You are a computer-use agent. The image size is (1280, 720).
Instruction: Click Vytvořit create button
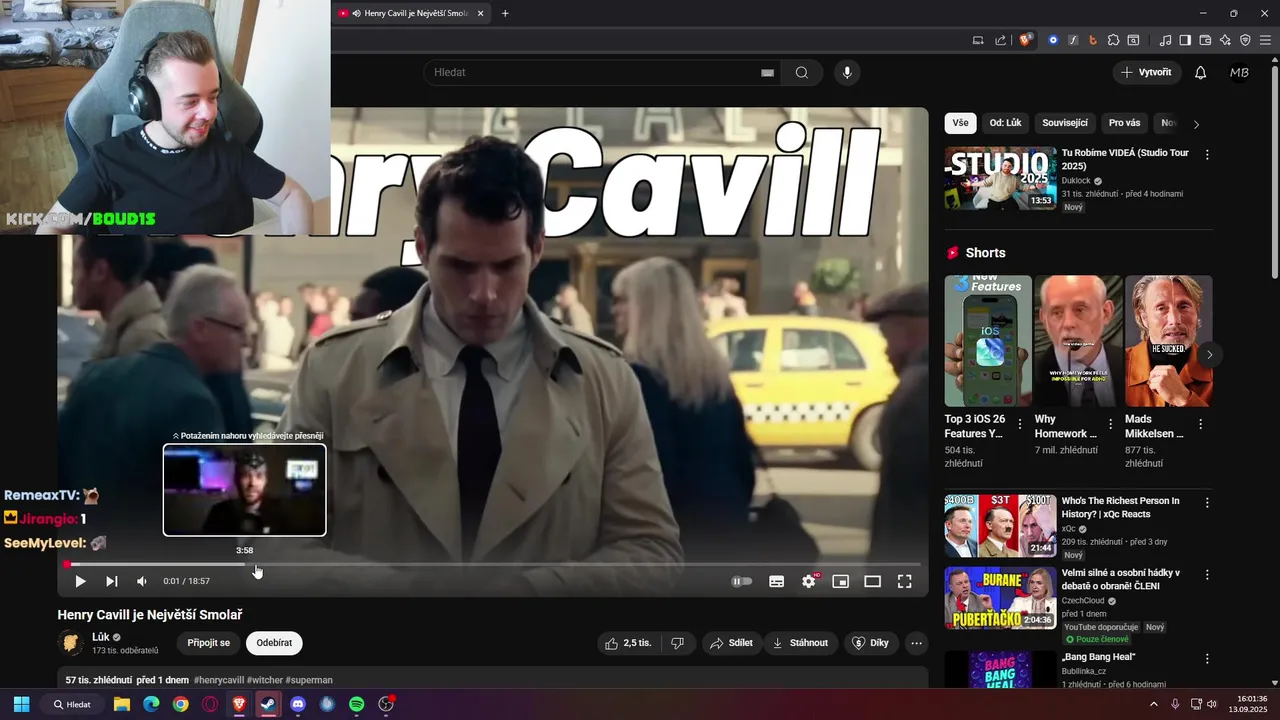(1147, 72)
